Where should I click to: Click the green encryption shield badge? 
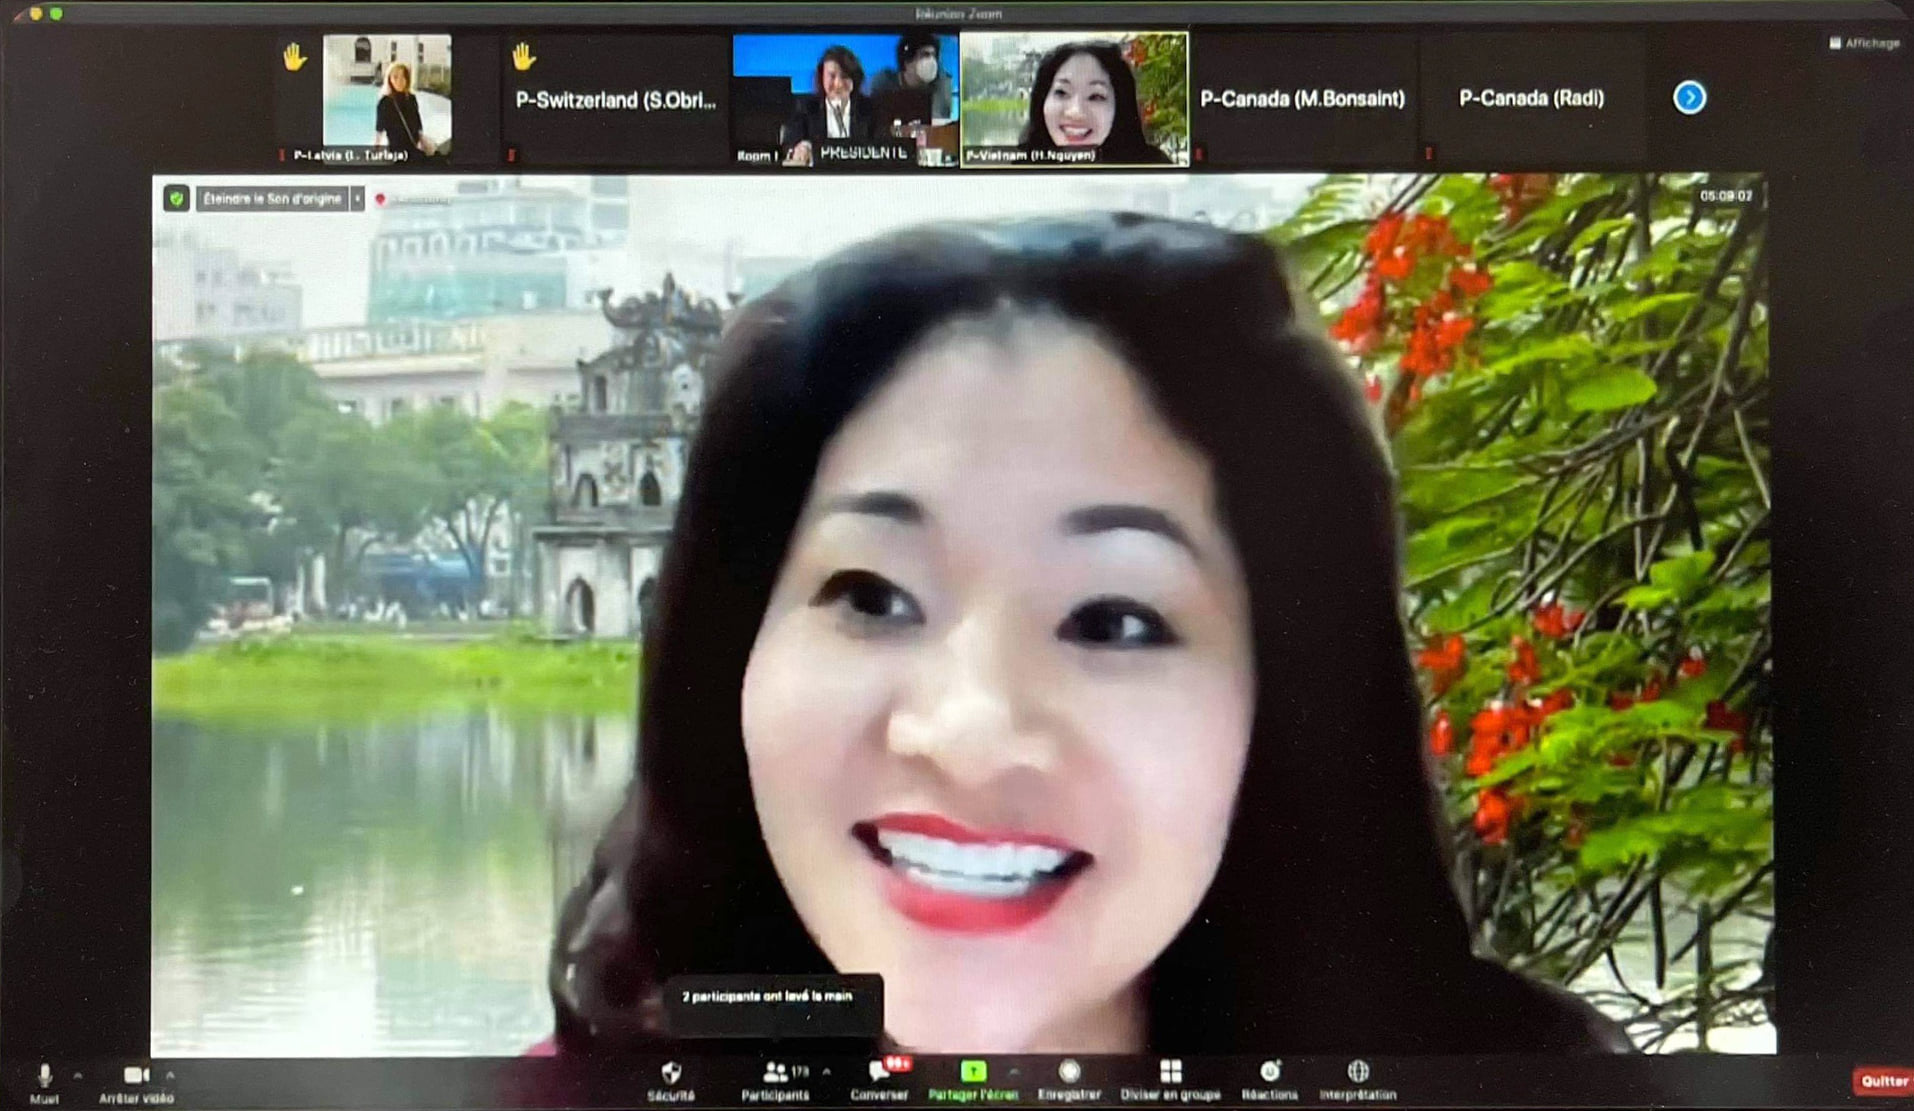(x=177, y=199)
